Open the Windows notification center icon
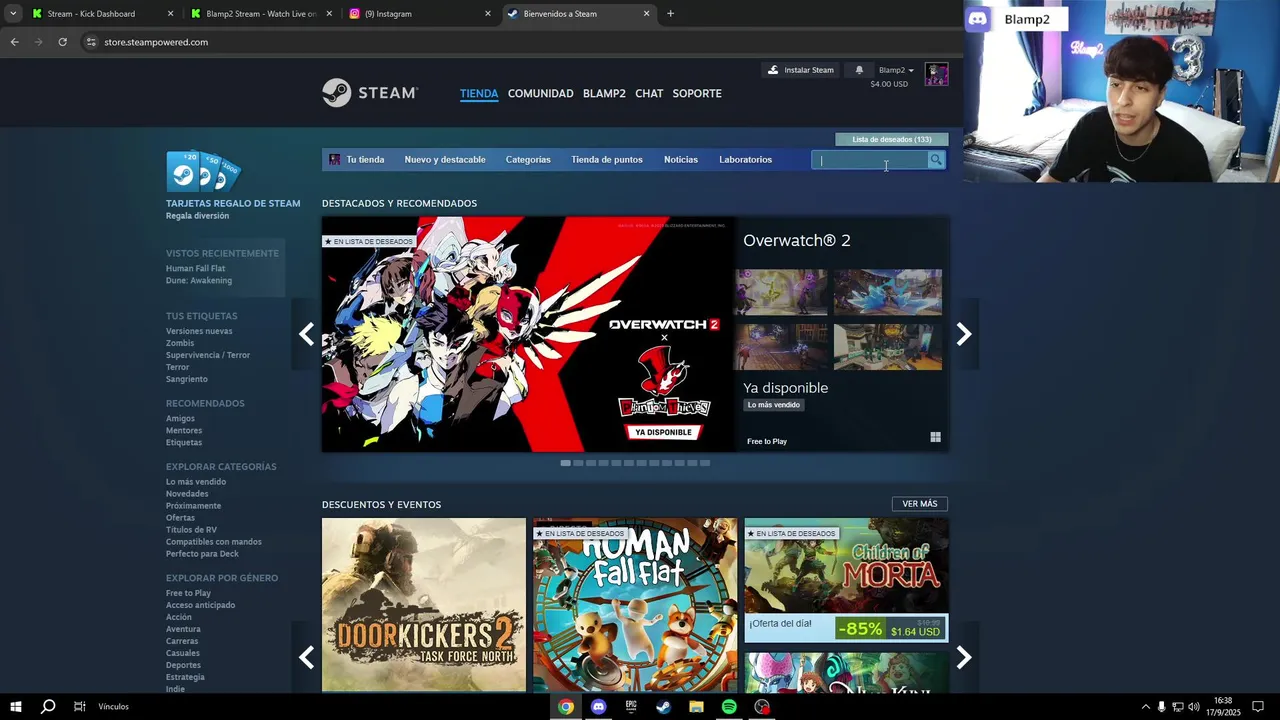 coord(1258,707)
